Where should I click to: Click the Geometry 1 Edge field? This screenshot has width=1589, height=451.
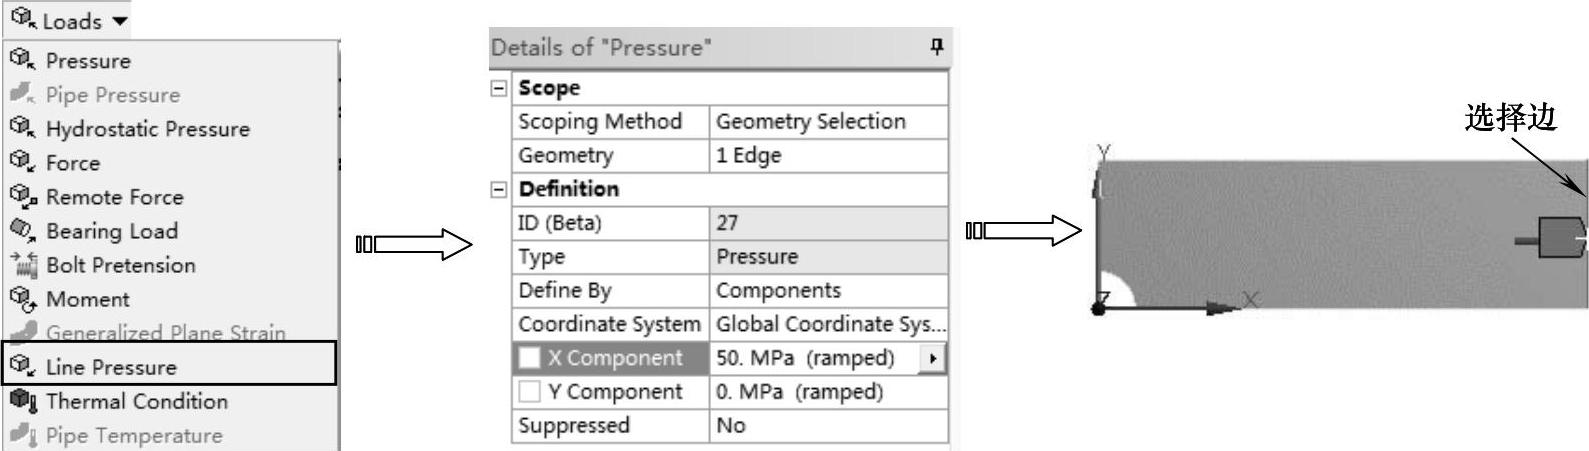point(828,155)
